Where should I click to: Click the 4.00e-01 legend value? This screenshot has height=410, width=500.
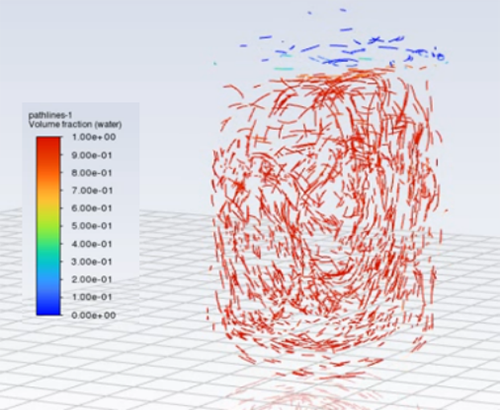(92, 244)
